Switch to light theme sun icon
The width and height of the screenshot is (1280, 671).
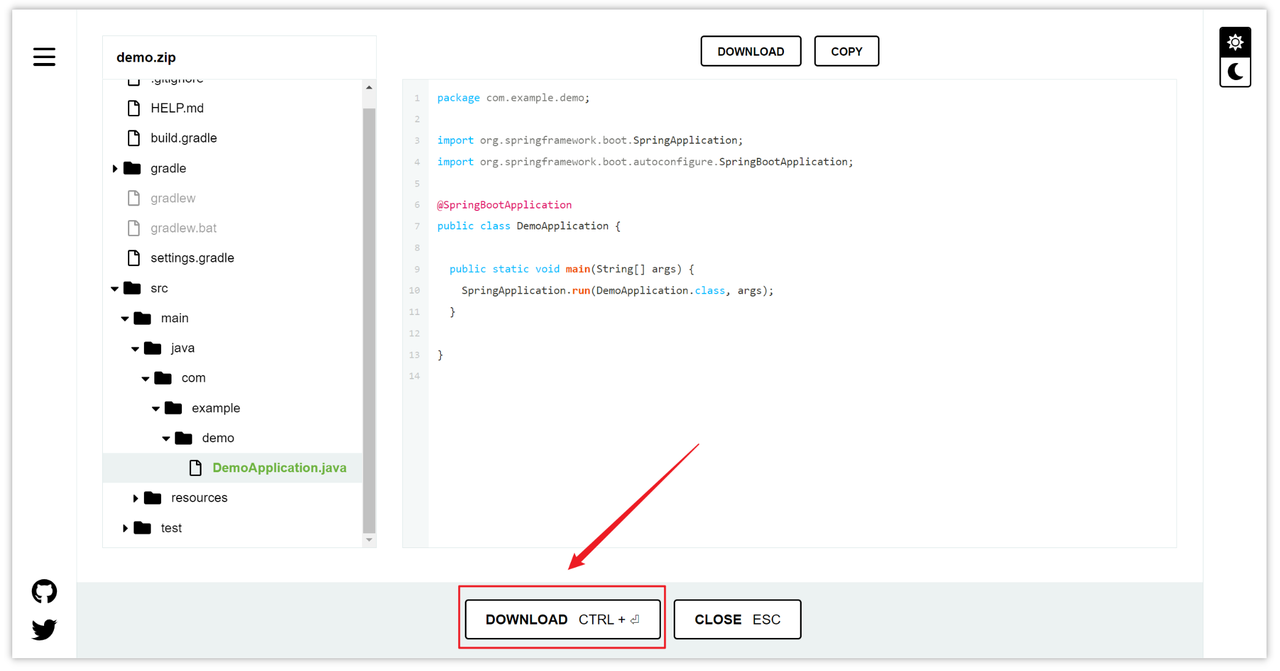pyautogui.click(x=1235, y=42)
